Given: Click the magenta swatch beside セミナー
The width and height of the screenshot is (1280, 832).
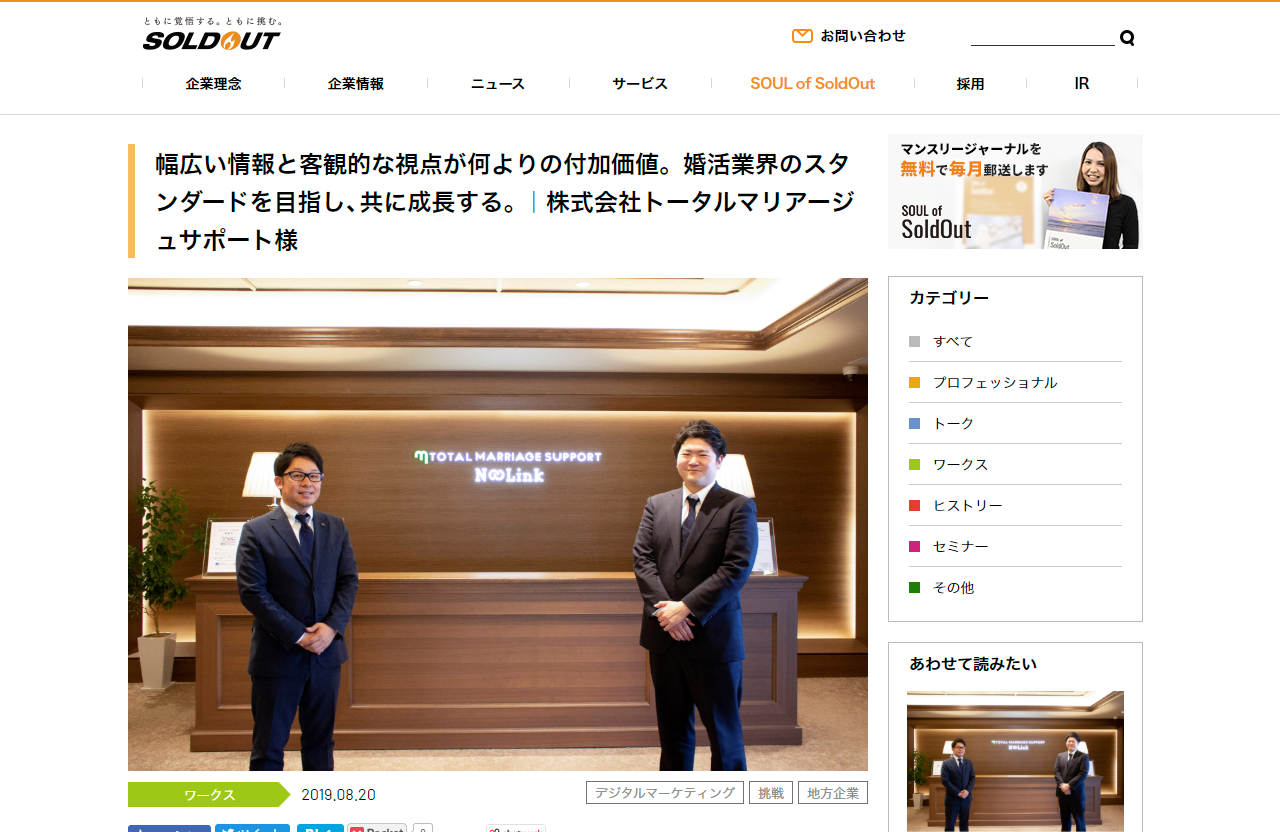Looking at the screenshot, I should coord(914,546).
